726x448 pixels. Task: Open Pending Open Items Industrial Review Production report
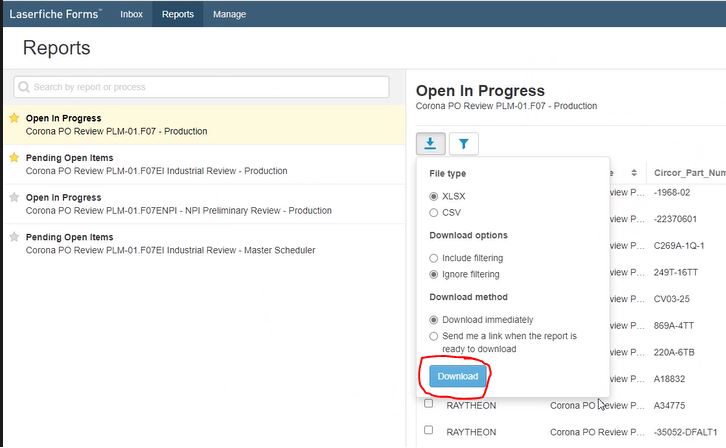204,164
